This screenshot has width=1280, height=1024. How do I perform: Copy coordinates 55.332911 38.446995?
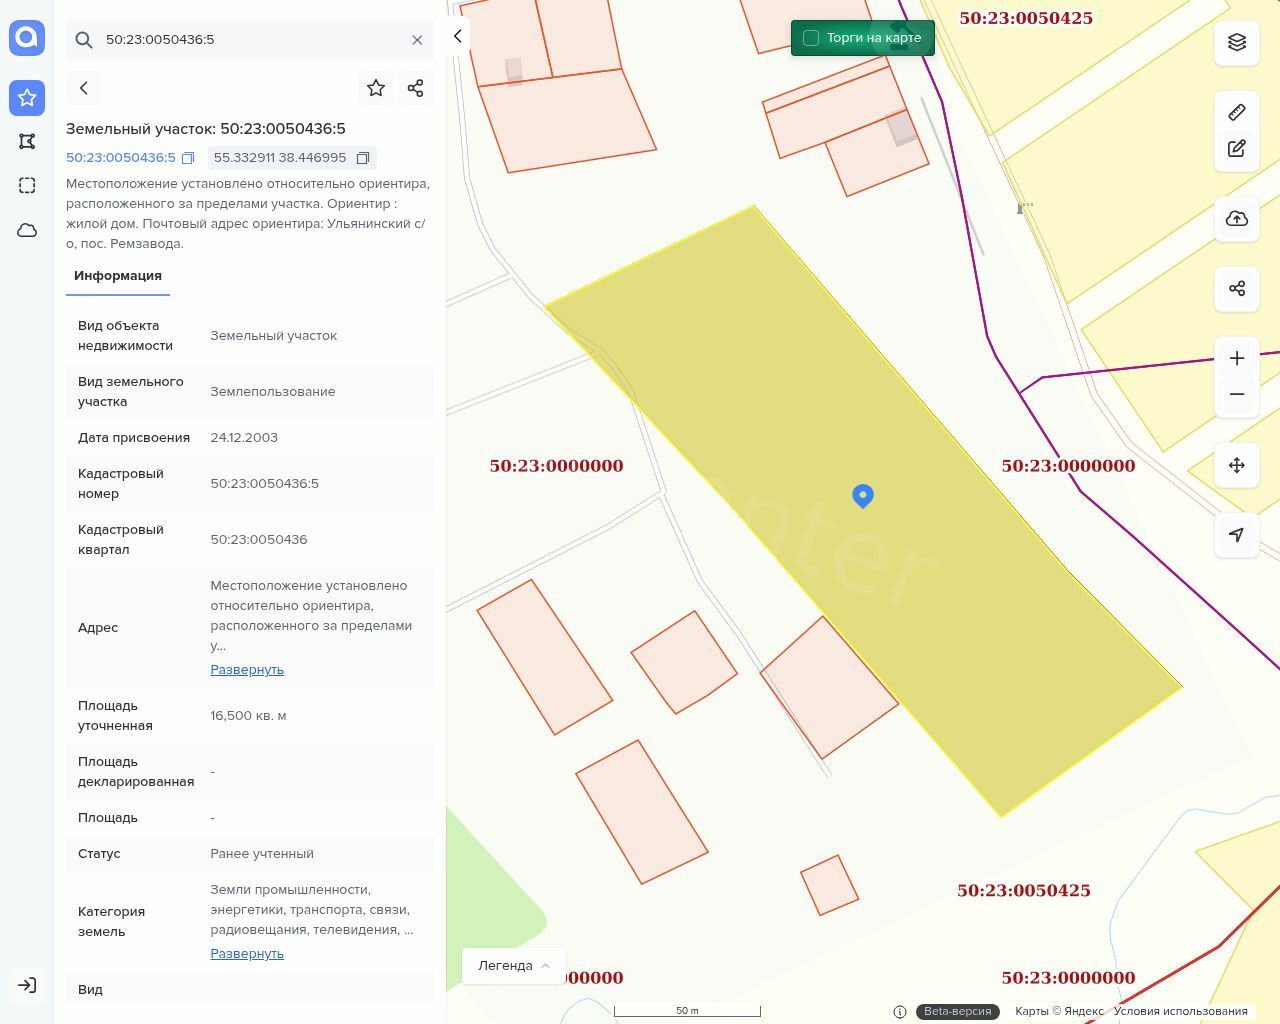[363, 158]
